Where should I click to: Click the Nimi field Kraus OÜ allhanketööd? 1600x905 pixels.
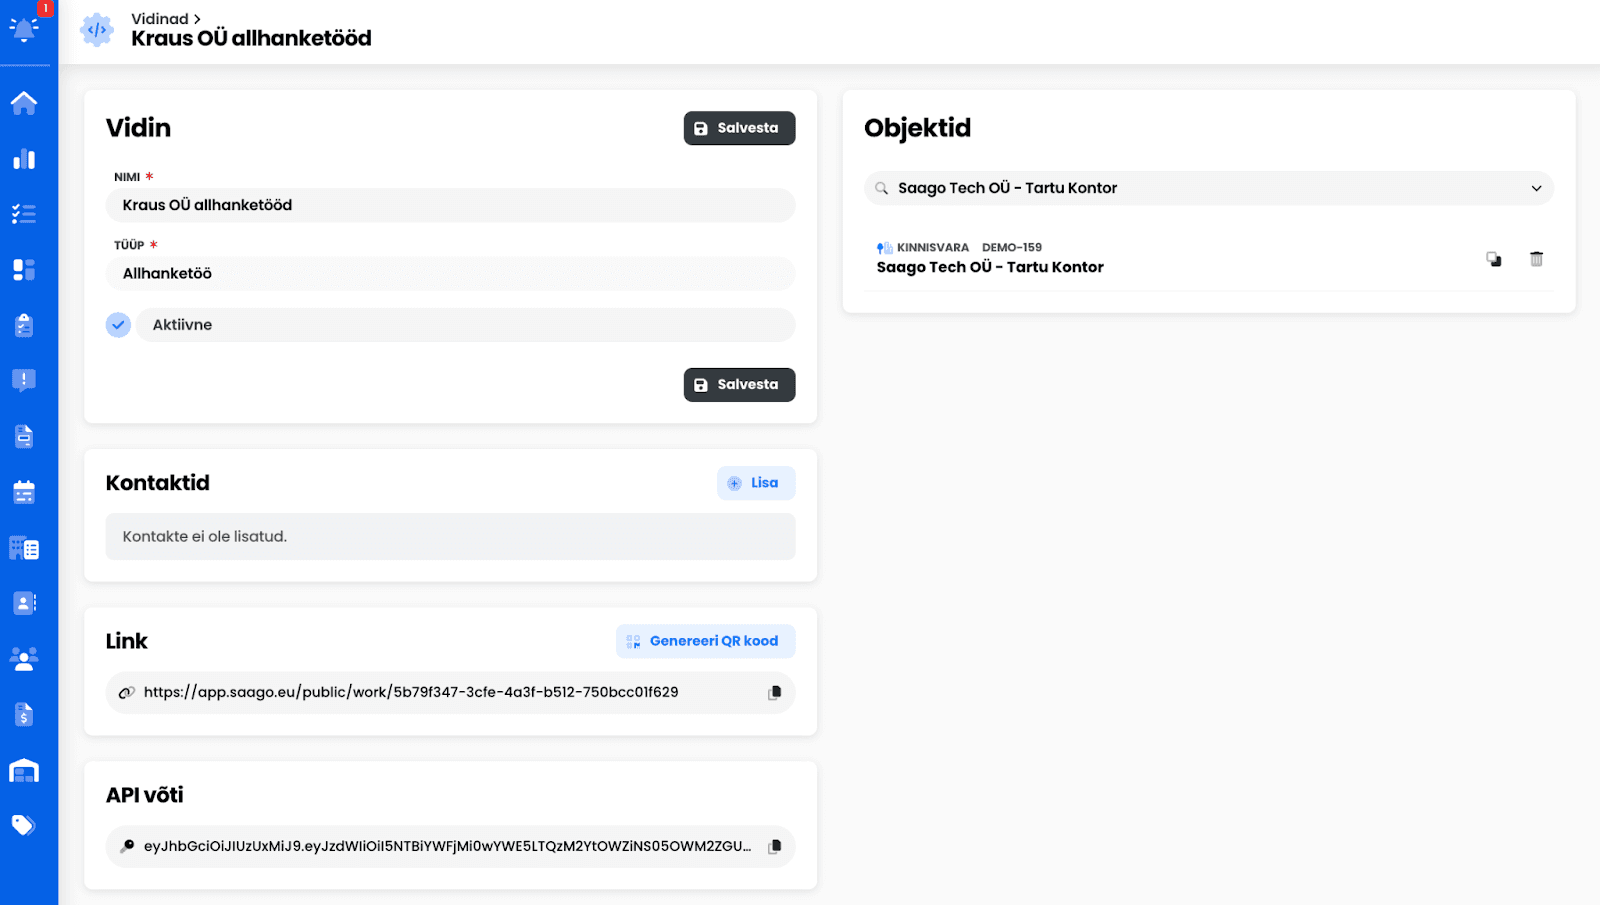click(450, 205)
